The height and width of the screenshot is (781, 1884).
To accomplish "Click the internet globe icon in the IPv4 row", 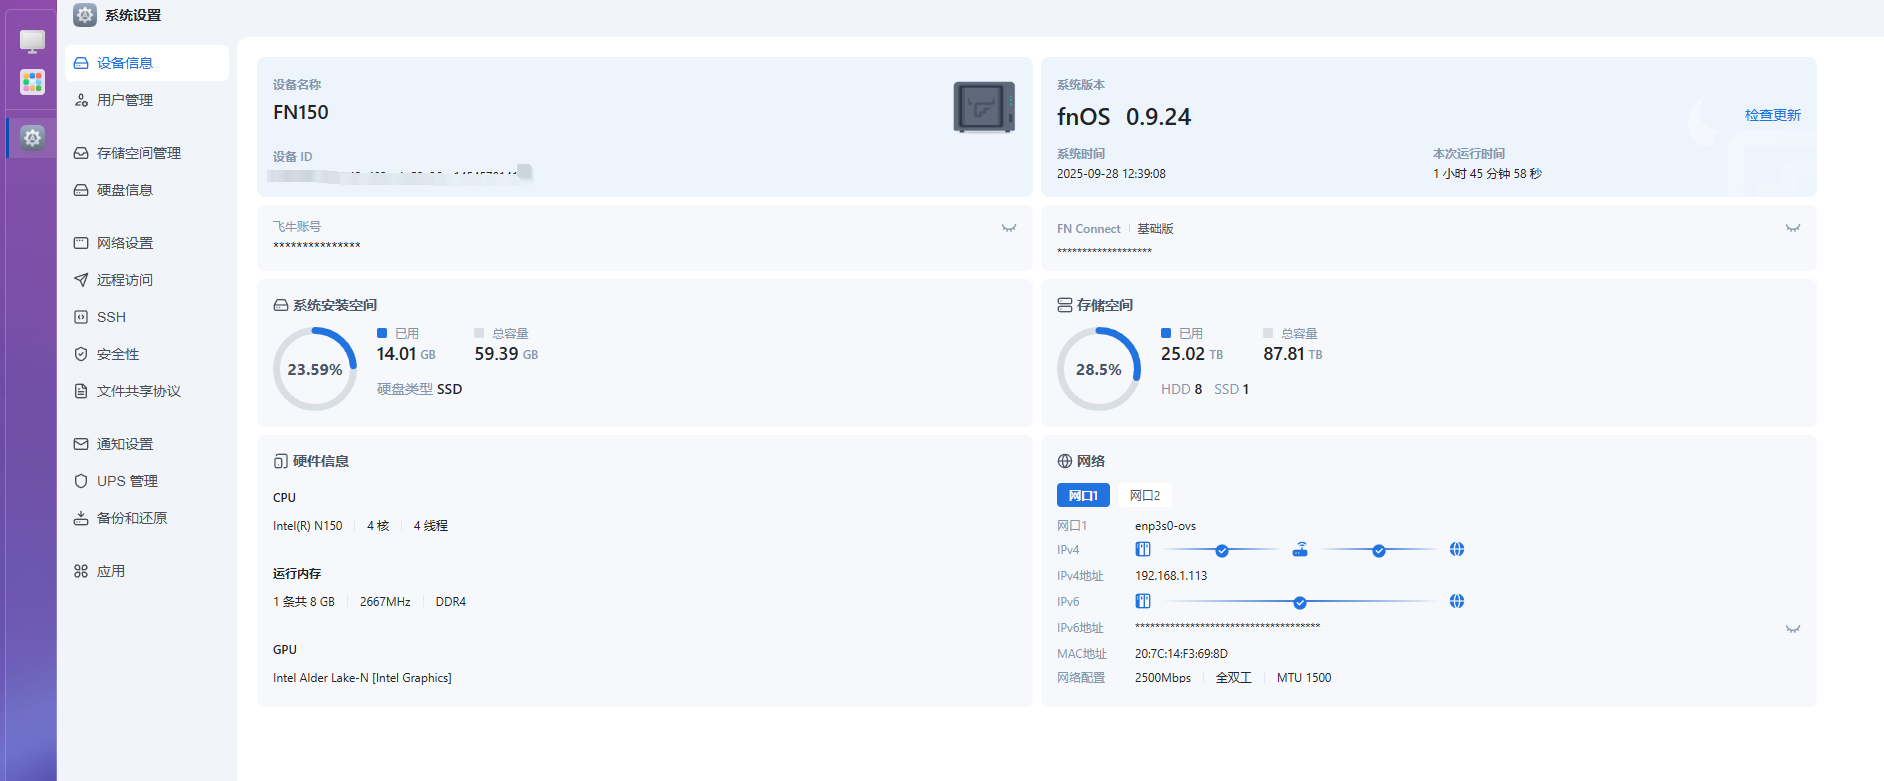I will (1457, 549).
